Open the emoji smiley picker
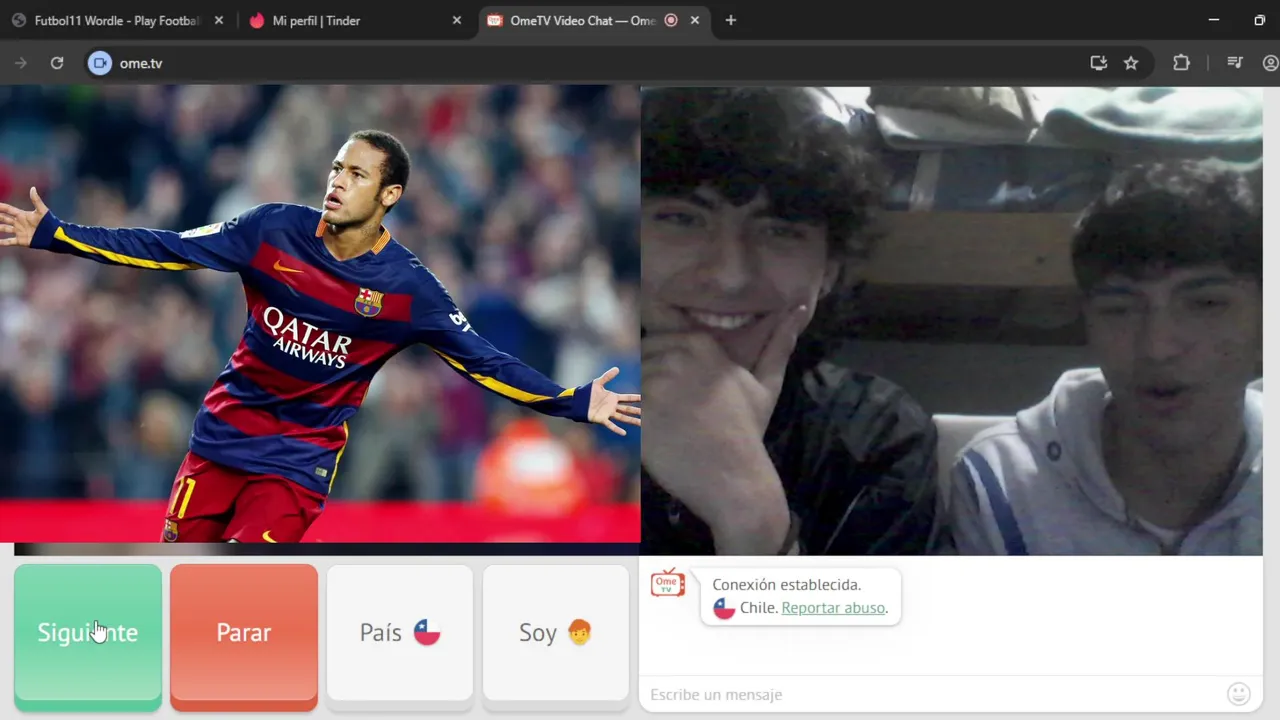1280x720 pixels. coord(1239,694)
